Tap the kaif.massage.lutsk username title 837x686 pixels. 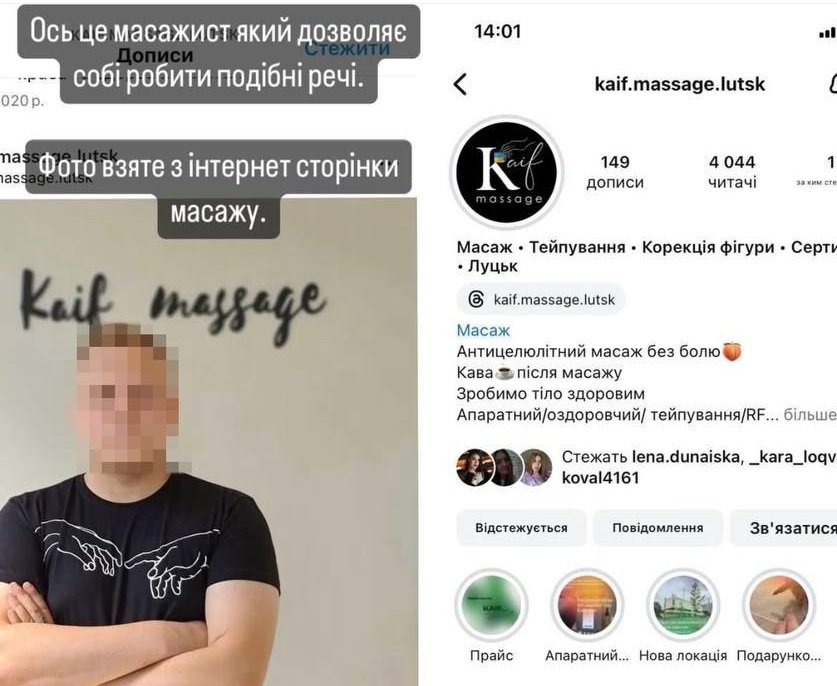680,84
